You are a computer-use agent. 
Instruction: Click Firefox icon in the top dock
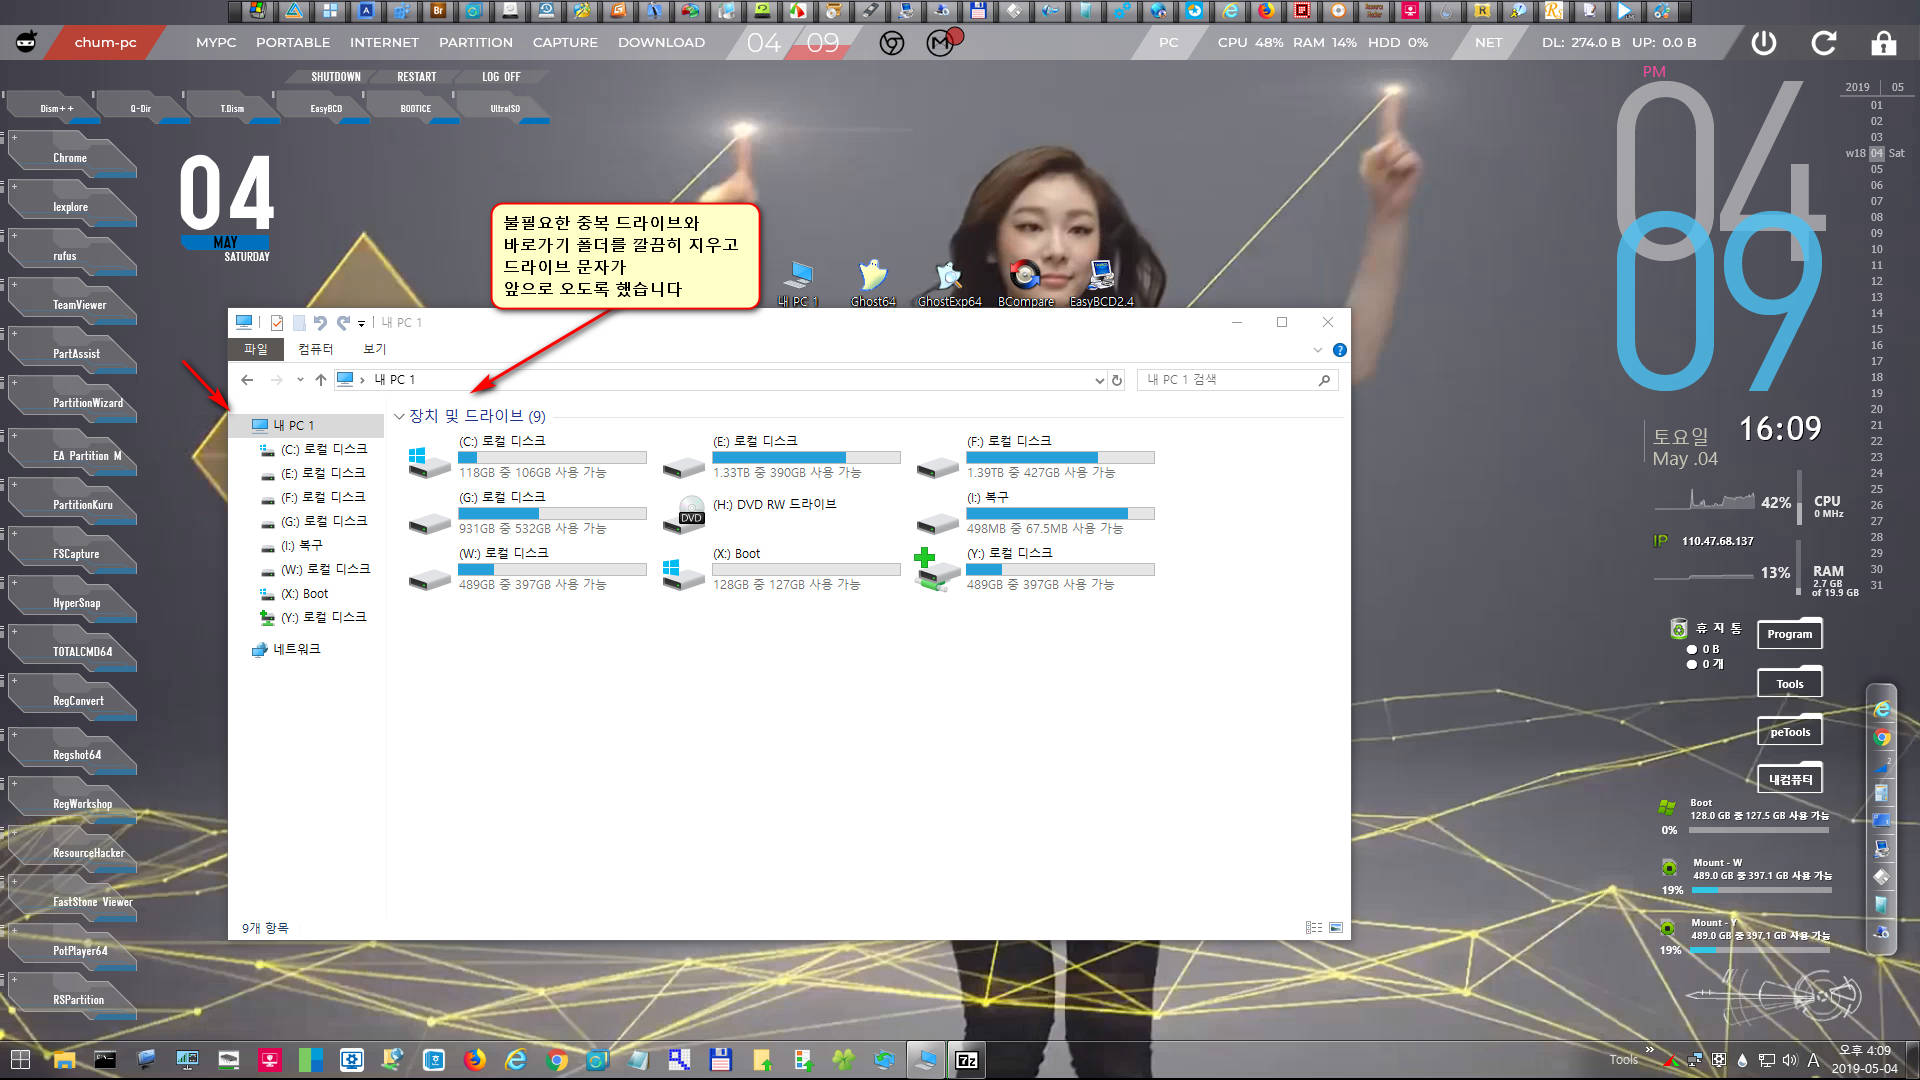(x=1266, y=11)
